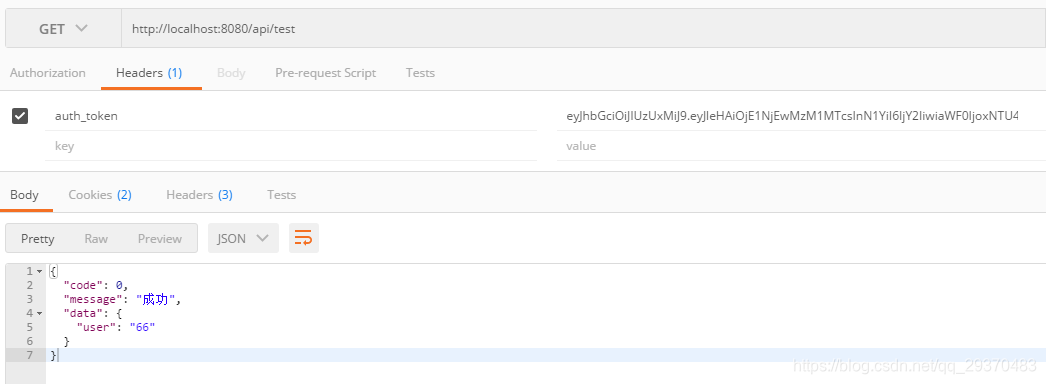1046x384 pixels.
Task: Click the auth_token key field
Action: [x=292, y=116]
